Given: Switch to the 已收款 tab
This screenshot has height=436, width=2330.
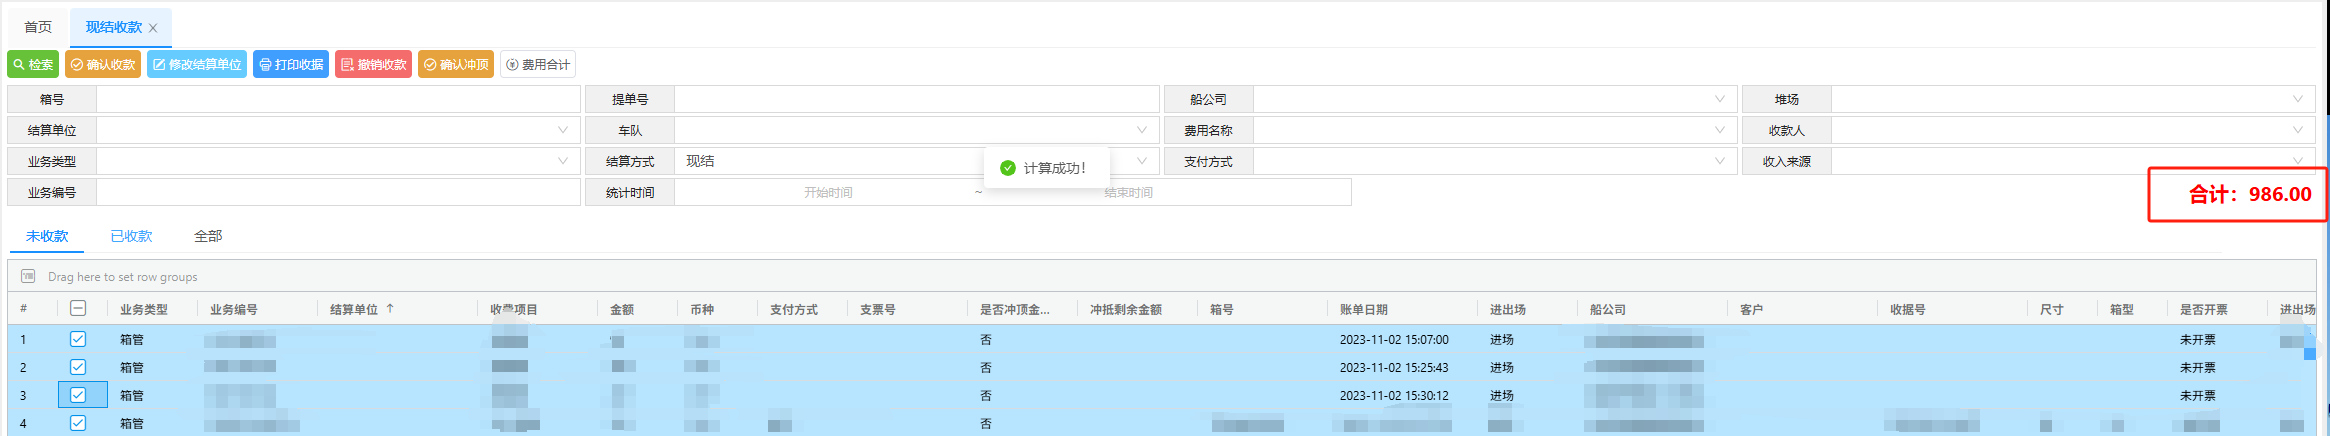Looking at the screenshot, I should click(131, 236).
